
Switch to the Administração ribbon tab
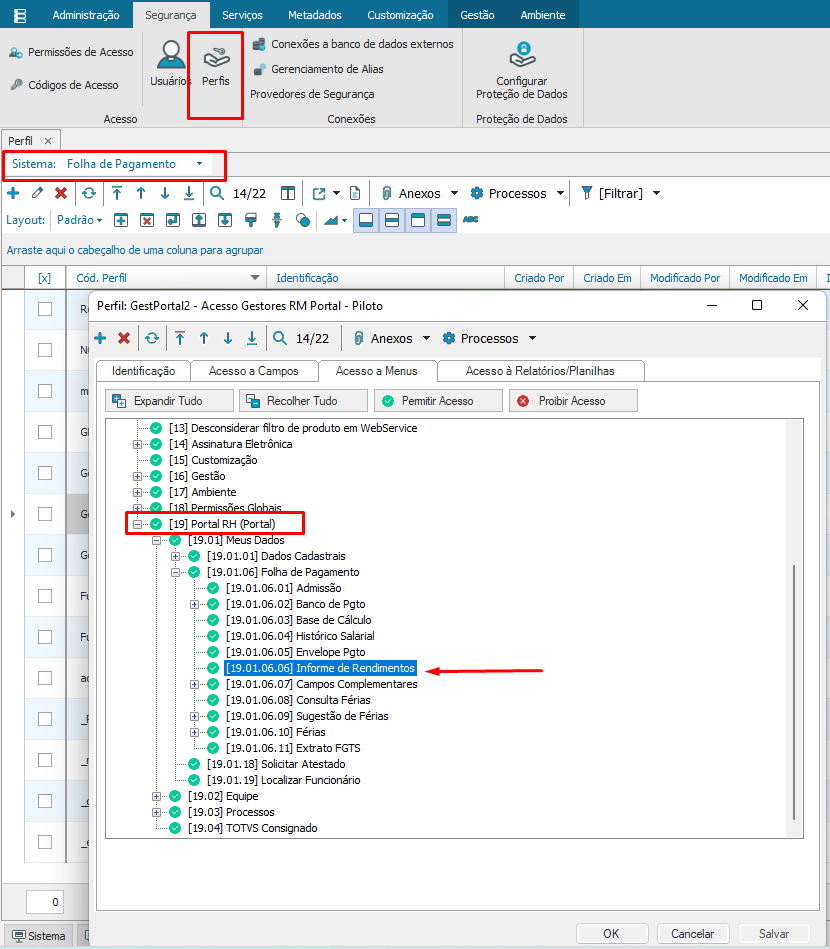pos(86,15)
